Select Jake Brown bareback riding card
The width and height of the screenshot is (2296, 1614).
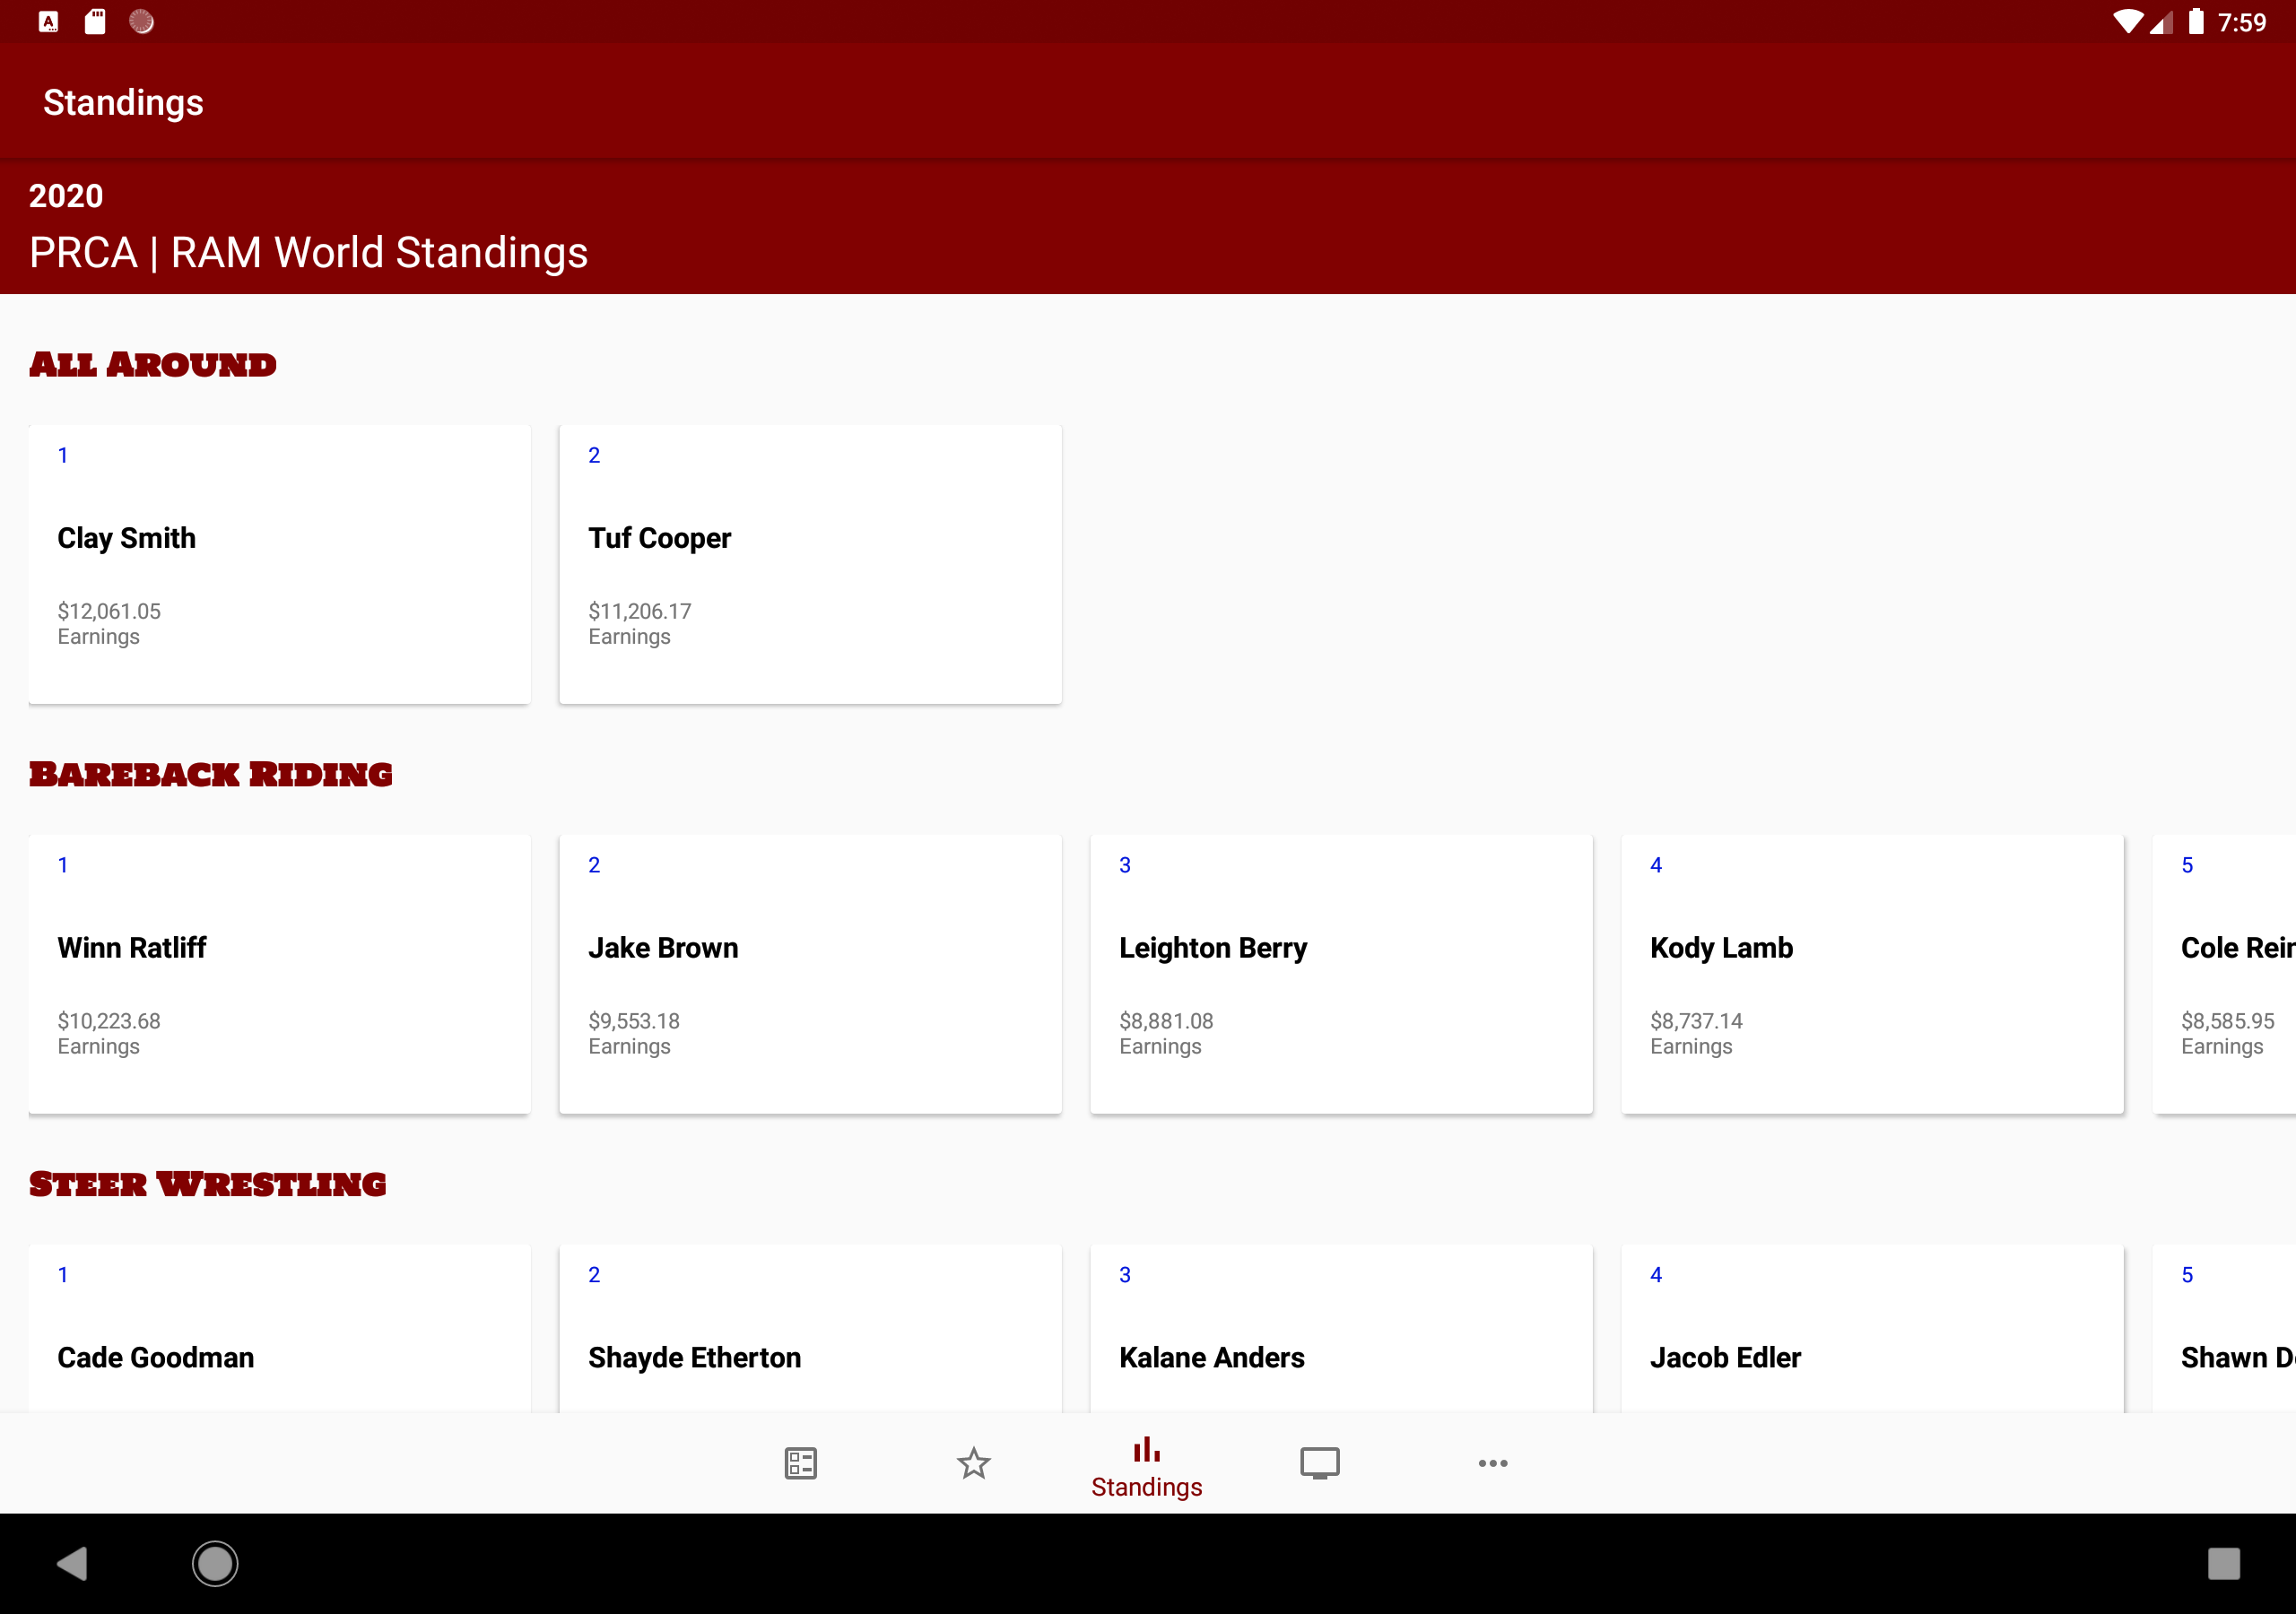click(810, 973)
